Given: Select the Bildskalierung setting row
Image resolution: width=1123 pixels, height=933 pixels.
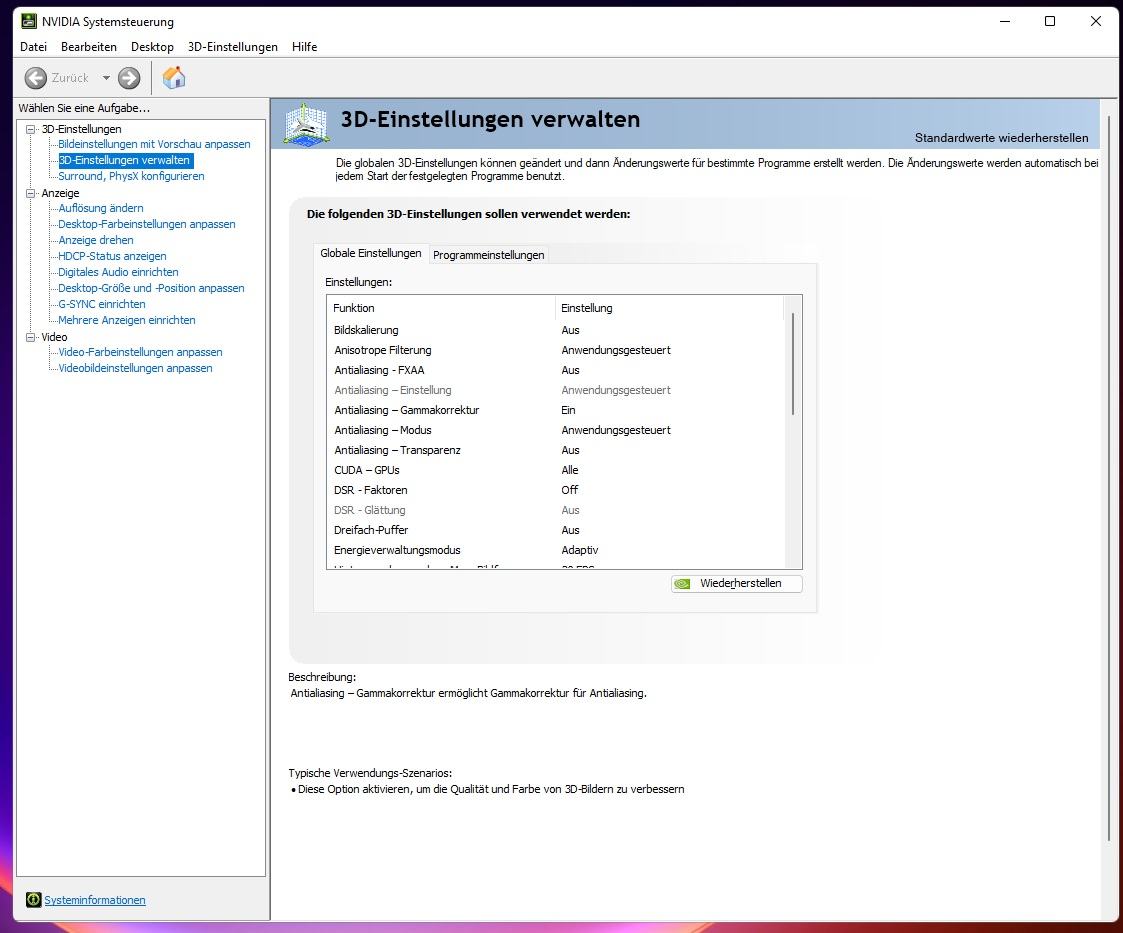Looking at the screenshot, I should (x=556, y=330).
